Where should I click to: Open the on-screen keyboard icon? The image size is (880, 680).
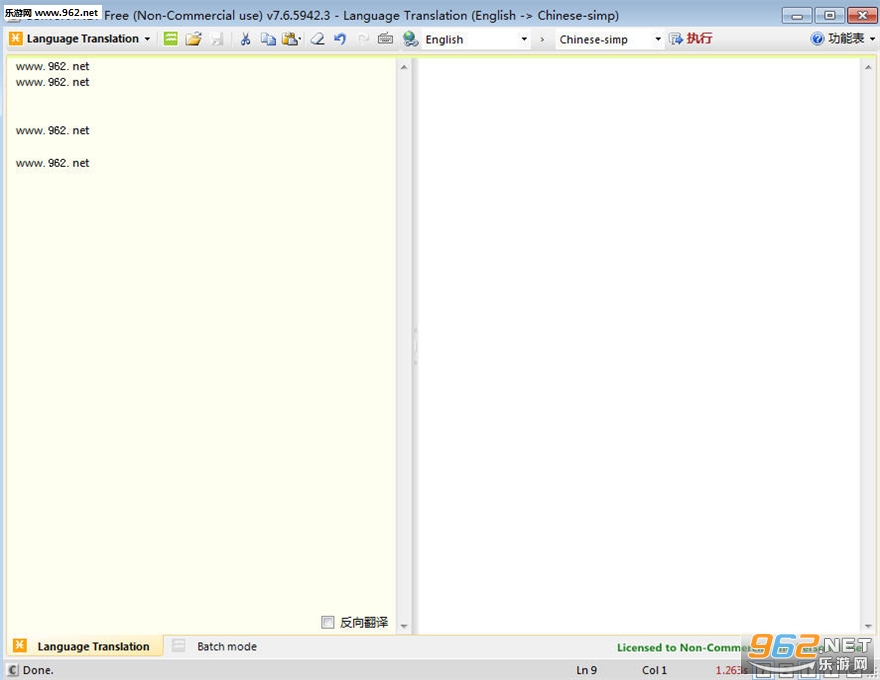coord(386,39)
